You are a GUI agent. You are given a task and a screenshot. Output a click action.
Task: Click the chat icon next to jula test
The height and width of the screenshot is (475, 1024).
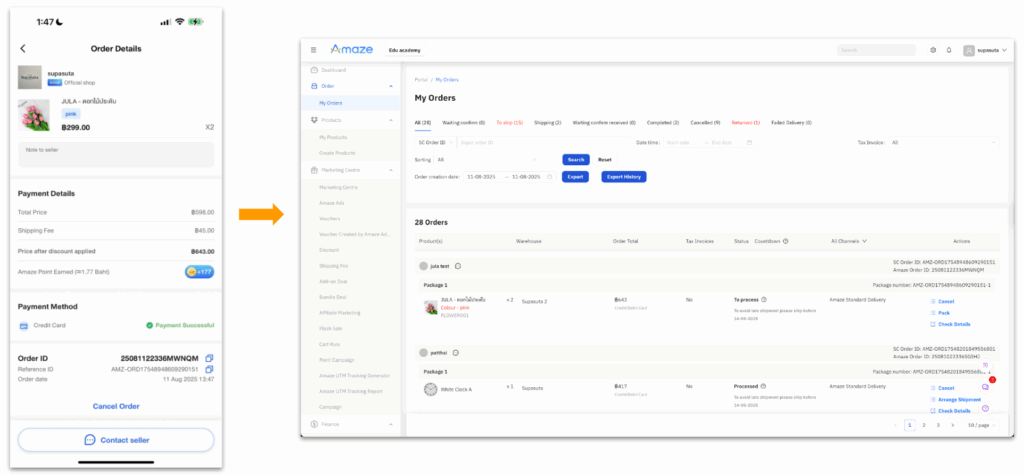[457, 265]
